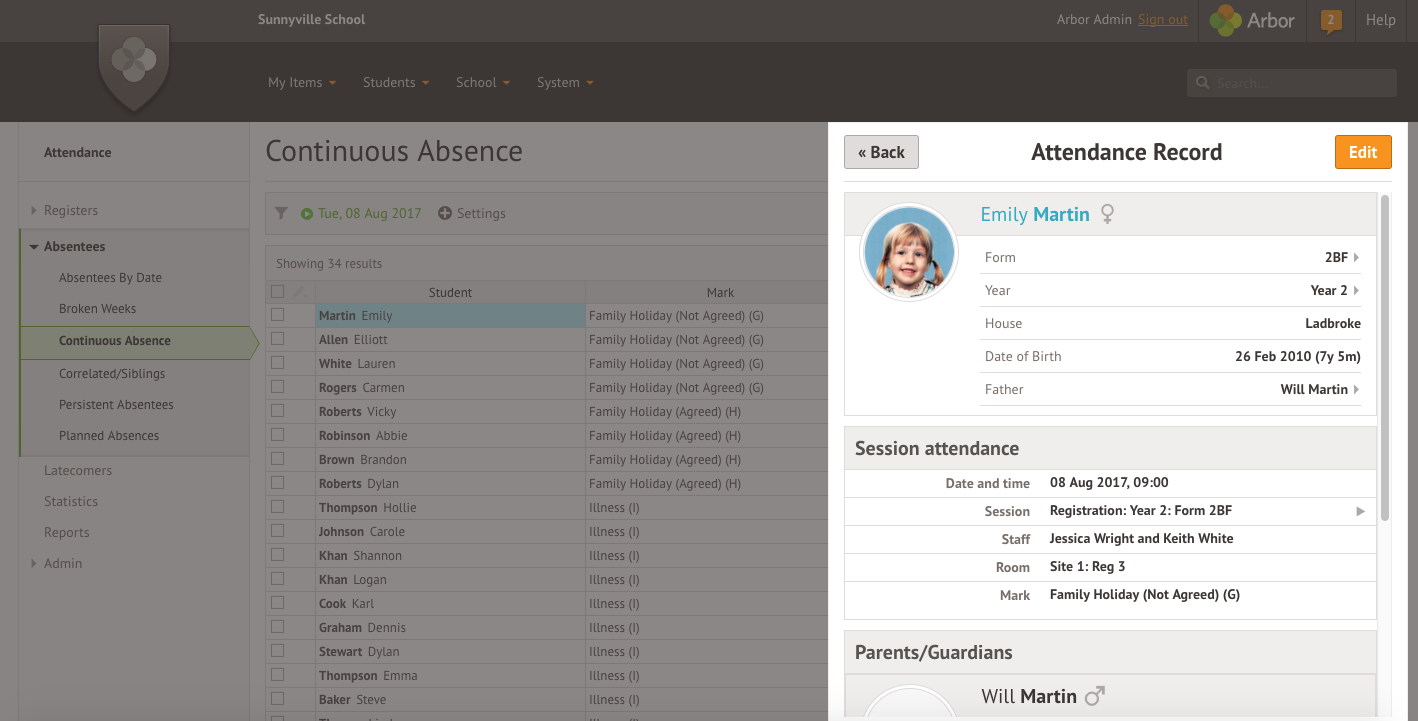
Task: Open the notifications speech bubble icon
Action: click(x=1330, y=21)
